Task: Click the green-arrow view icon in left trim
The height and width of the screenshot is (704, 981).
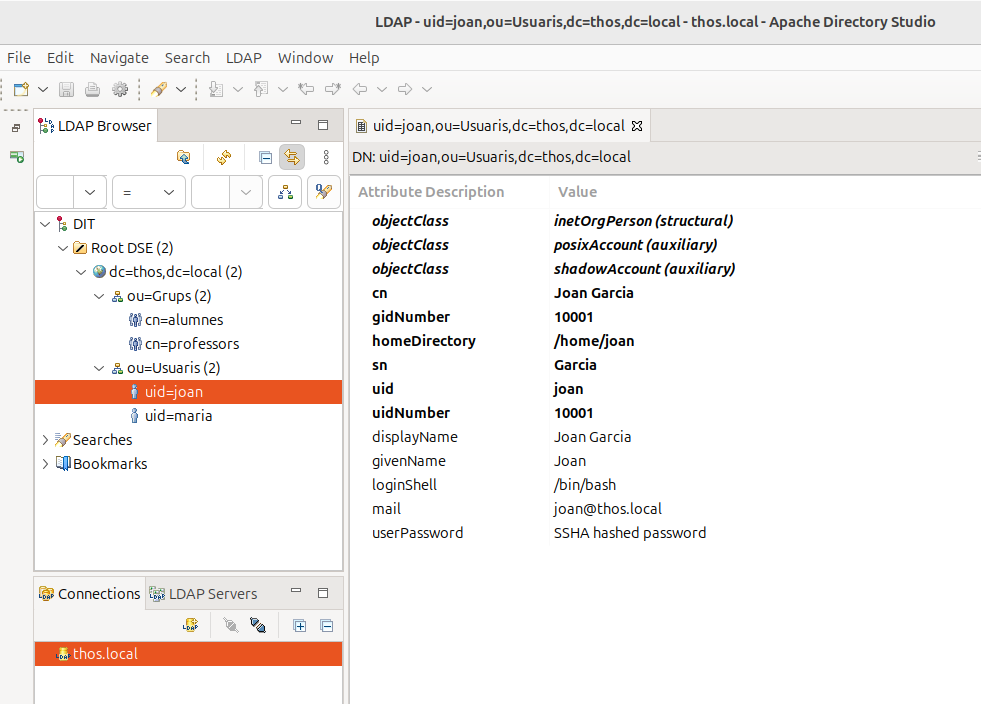Action: (x=17, y=156)
